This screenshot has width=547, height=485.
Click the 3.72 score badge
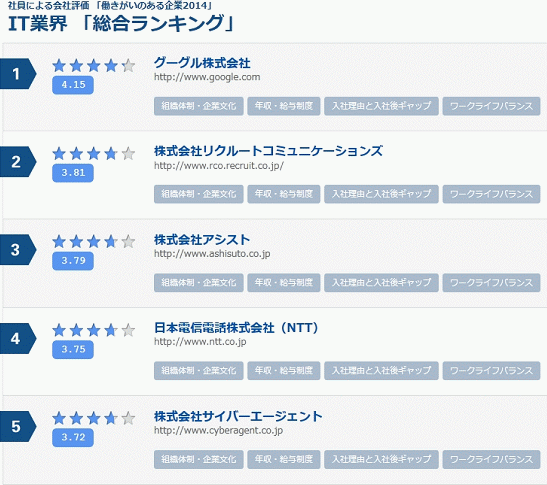tap(73, 437)
